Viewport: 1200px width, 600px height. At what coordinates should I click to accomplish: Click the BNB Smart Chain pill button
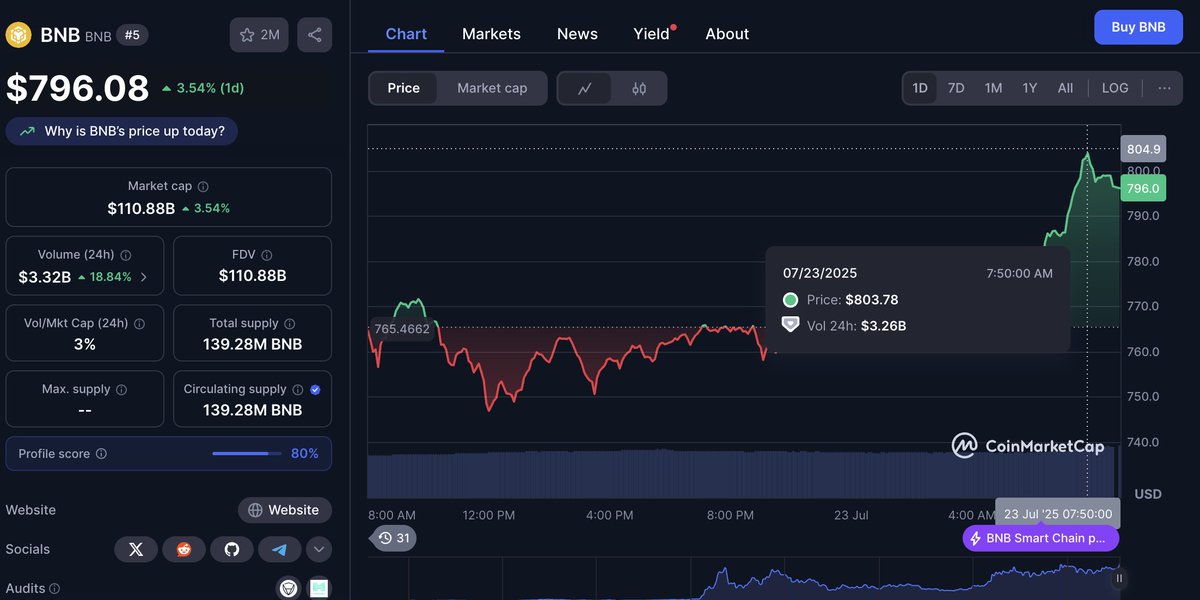(1041, 538)
